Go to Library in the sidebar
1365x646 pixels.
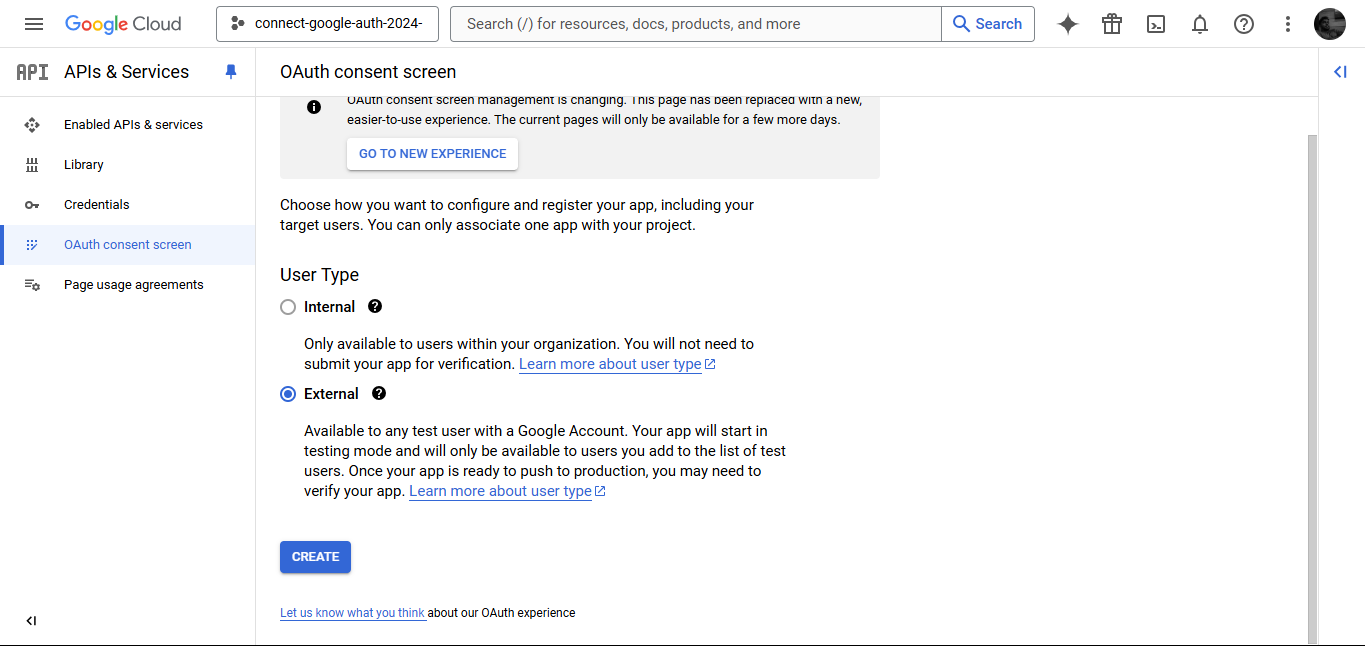click(x=83, y=164)
